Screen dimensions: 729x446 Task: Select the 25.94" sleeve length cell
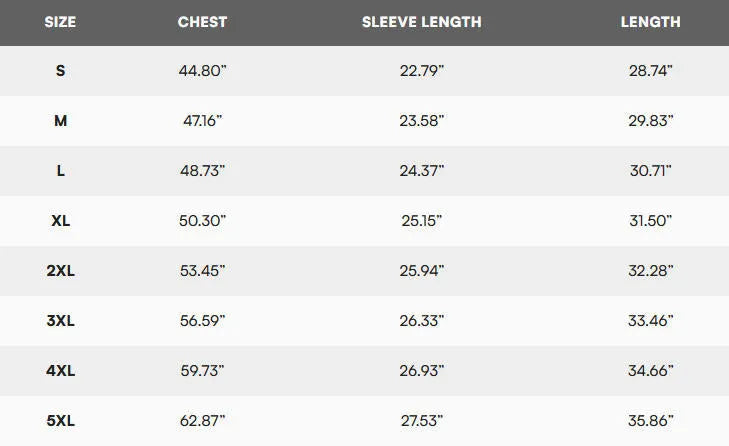[x=422, y=271]
